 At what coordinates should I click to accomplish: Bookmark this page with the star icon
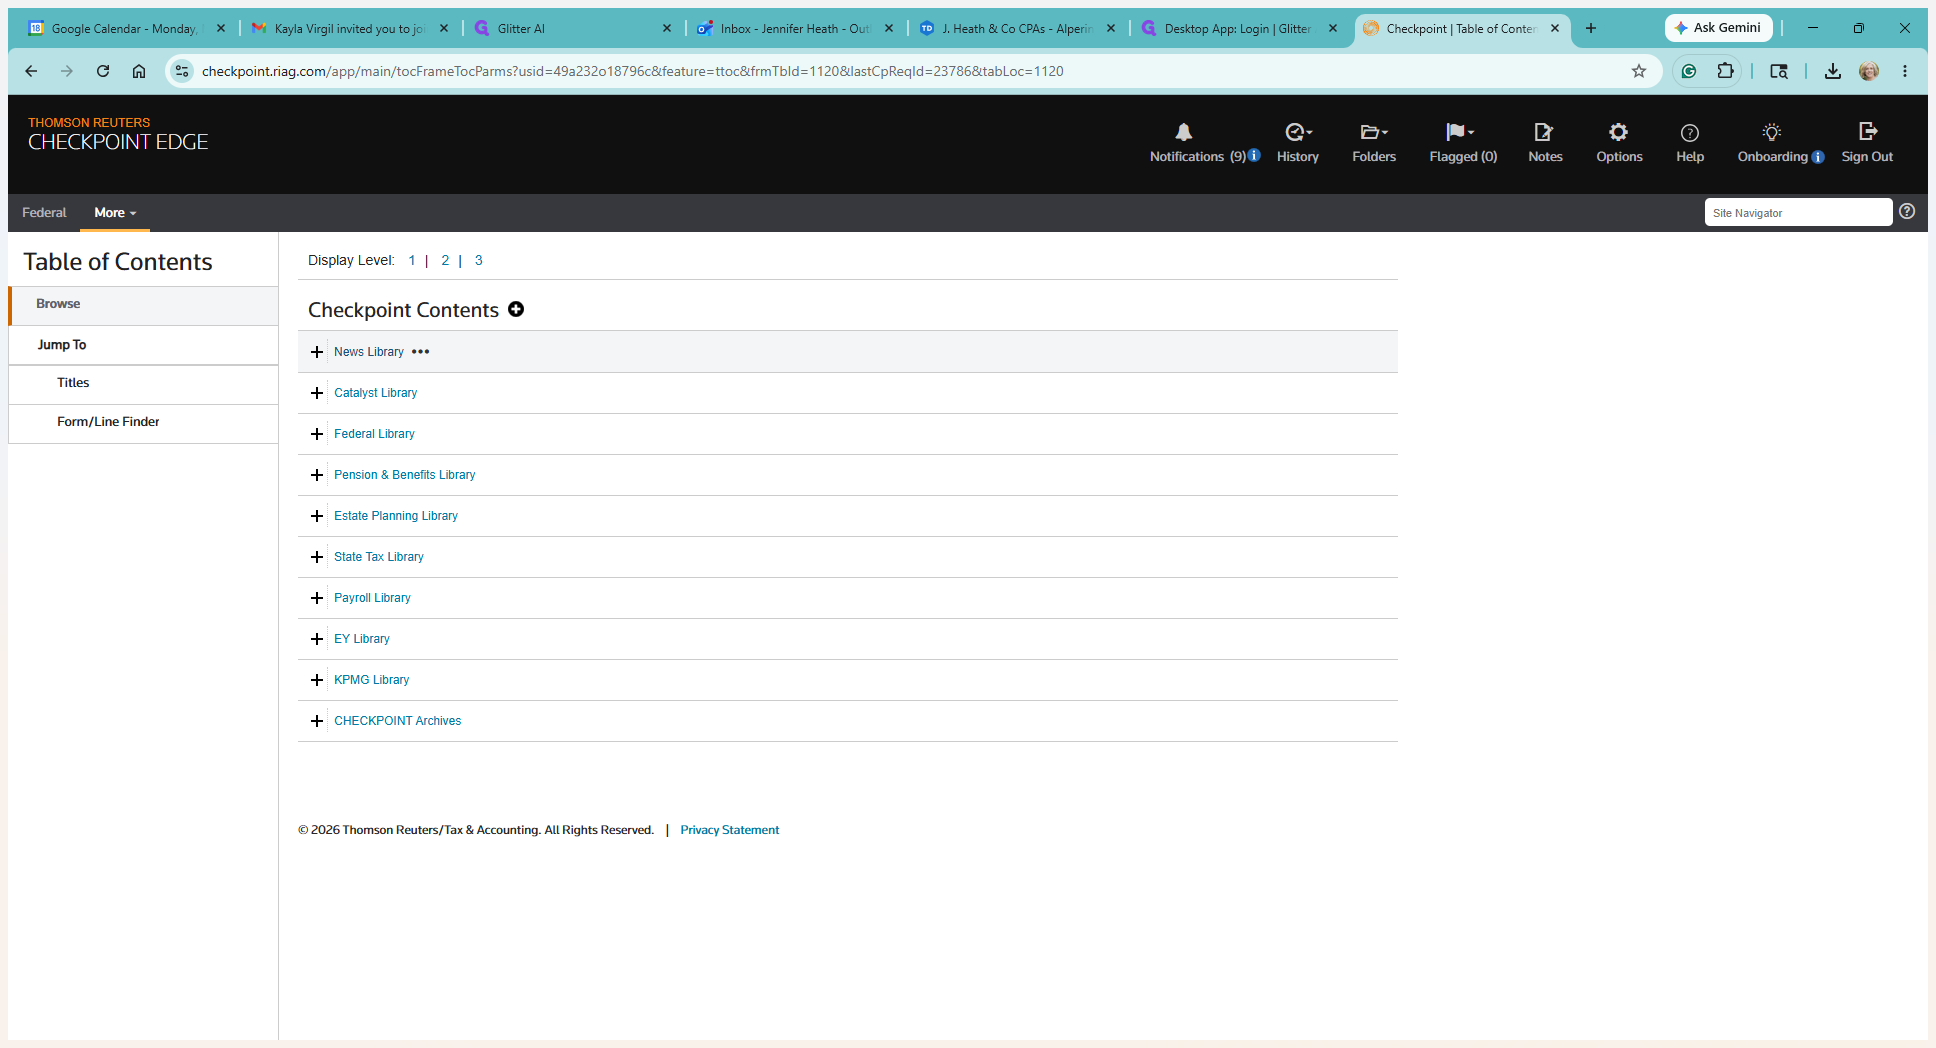click(x=1639, y=71)
